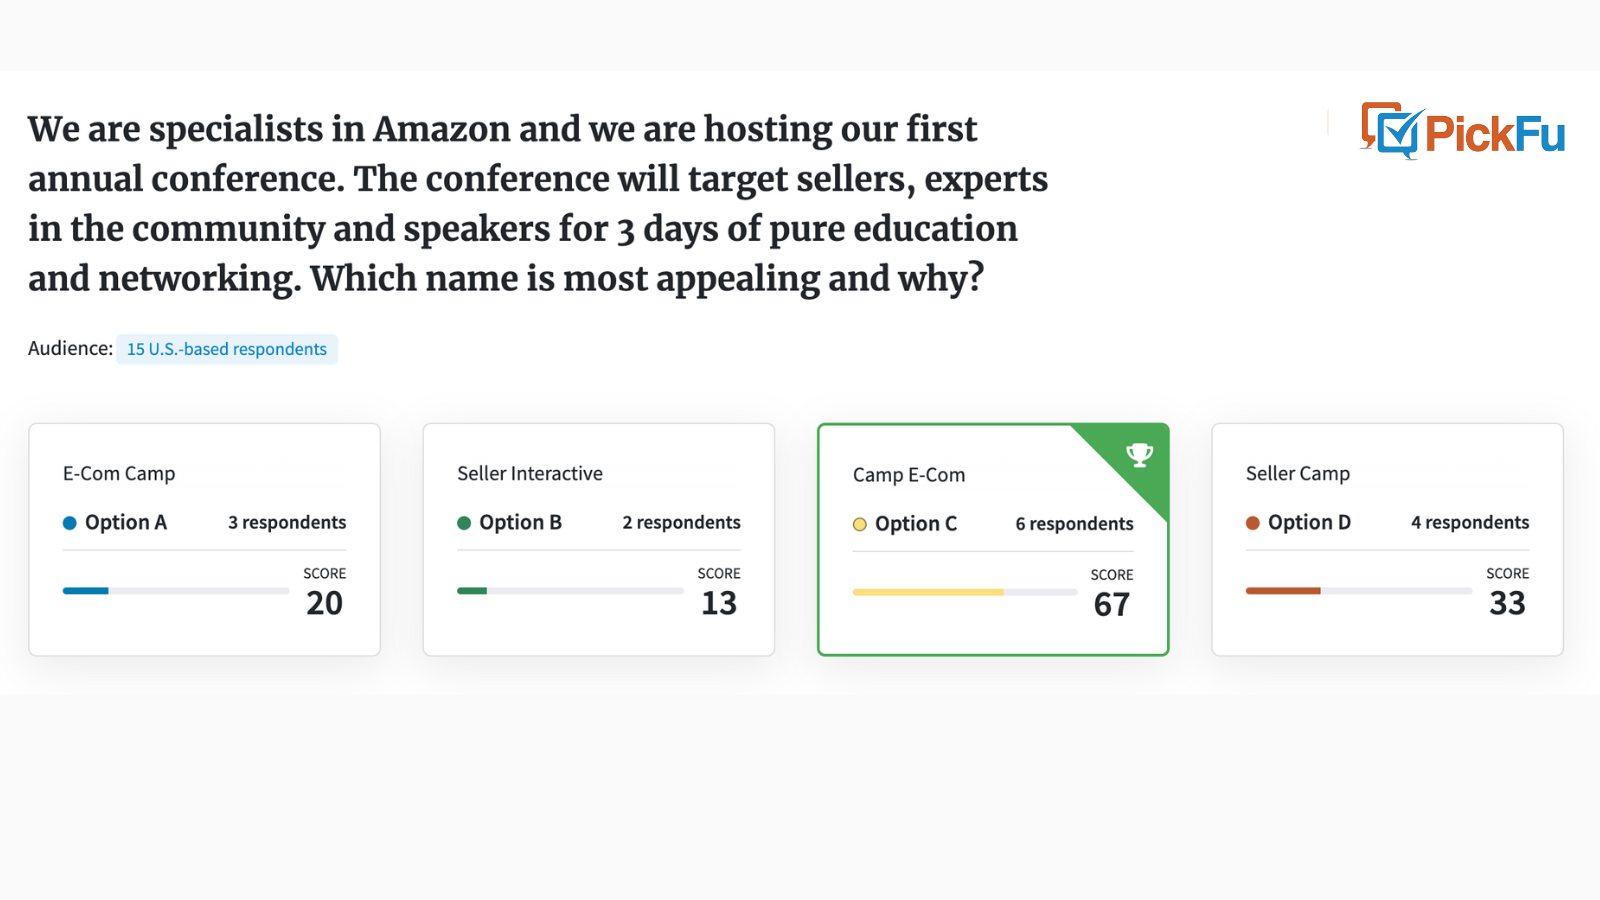
Task: Open the 15 U.S.-based respondents link
Action: (227, 349)
